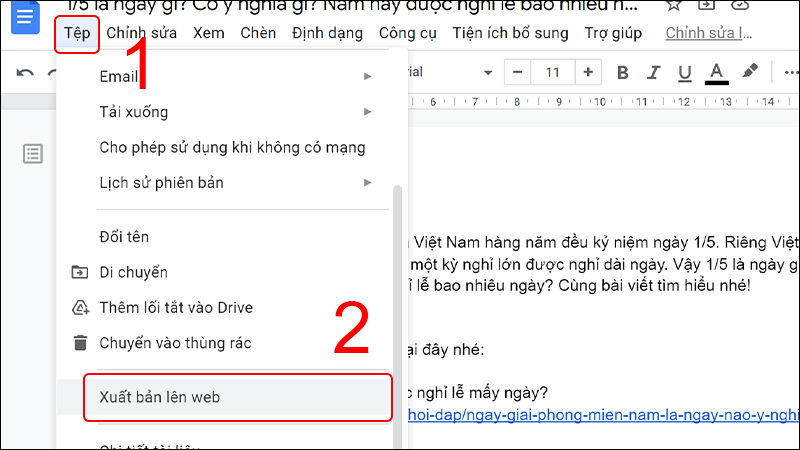Check the cloud save status icon

[x=739, y=5]
